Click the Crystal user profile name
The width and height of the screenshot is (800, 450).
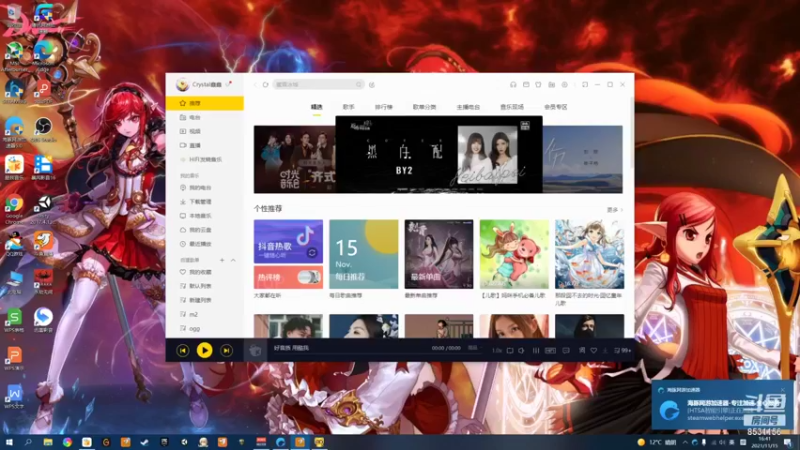click(207, 84)
